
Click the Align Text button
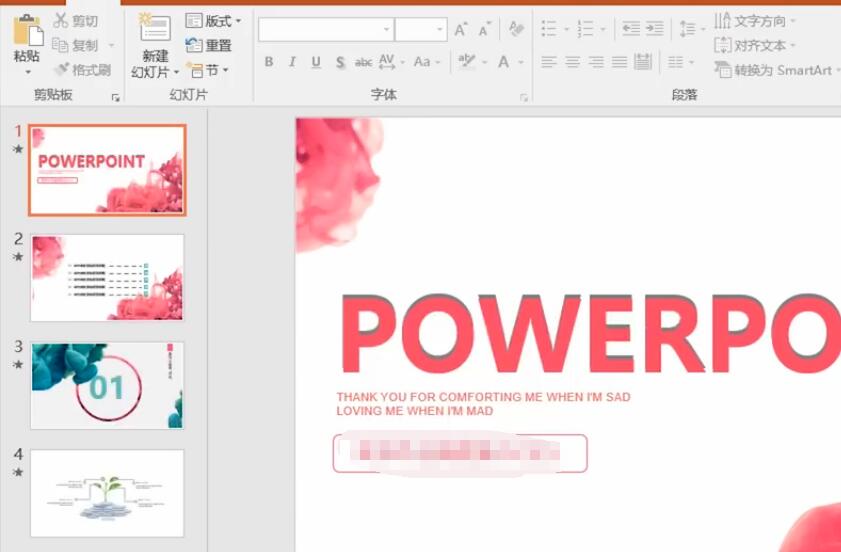click(755, 45)
